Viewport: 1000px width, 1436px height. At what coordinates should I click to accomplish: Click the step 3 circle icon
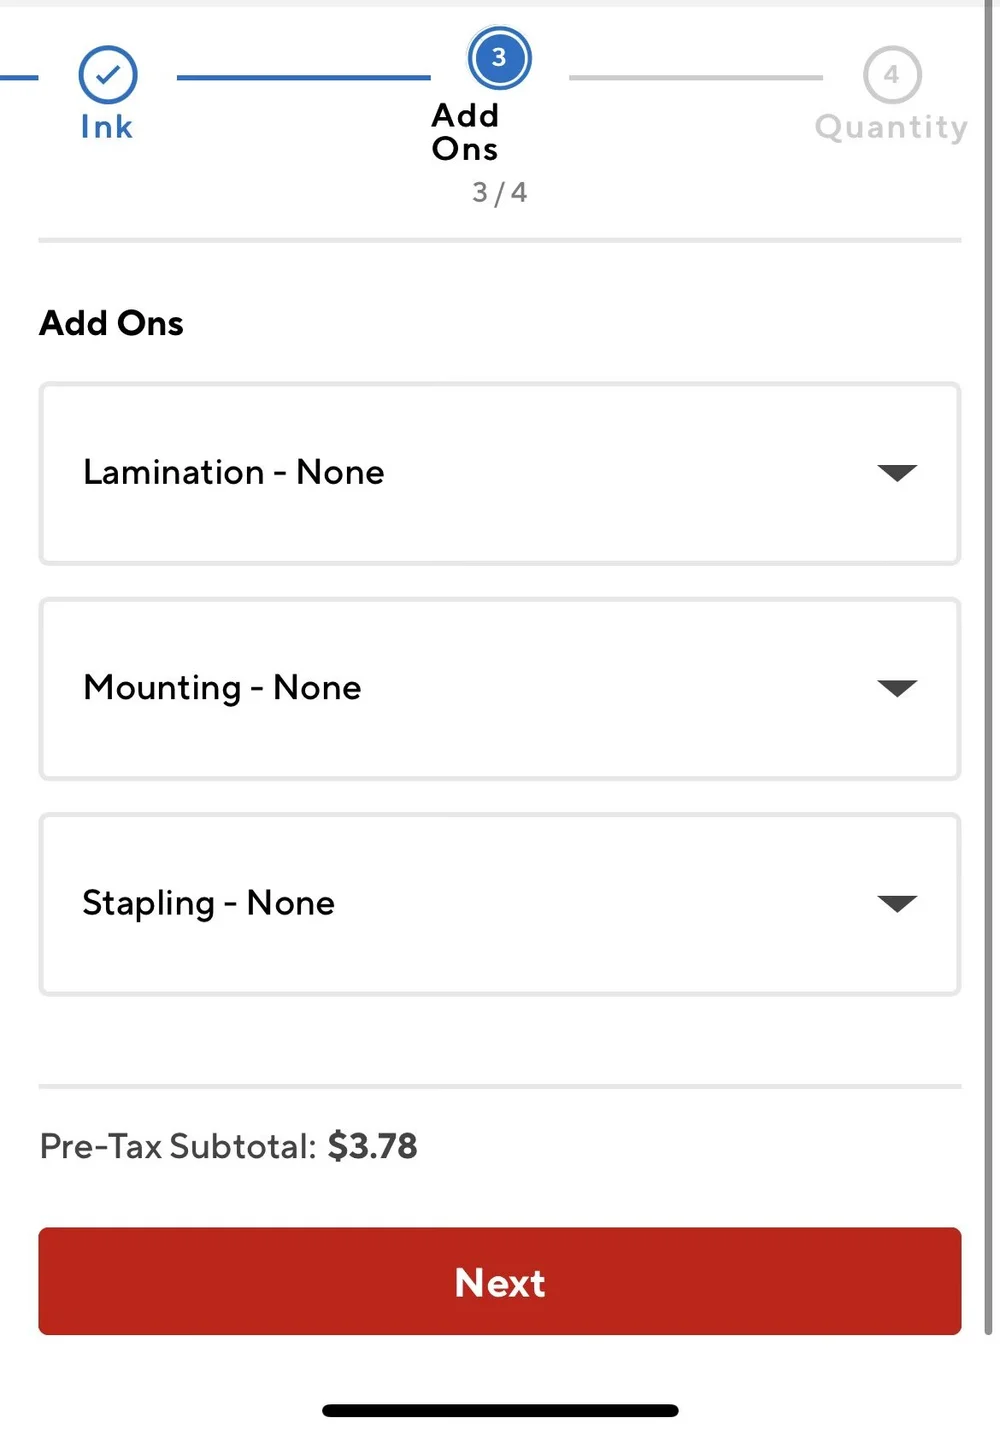coord(499,58)
